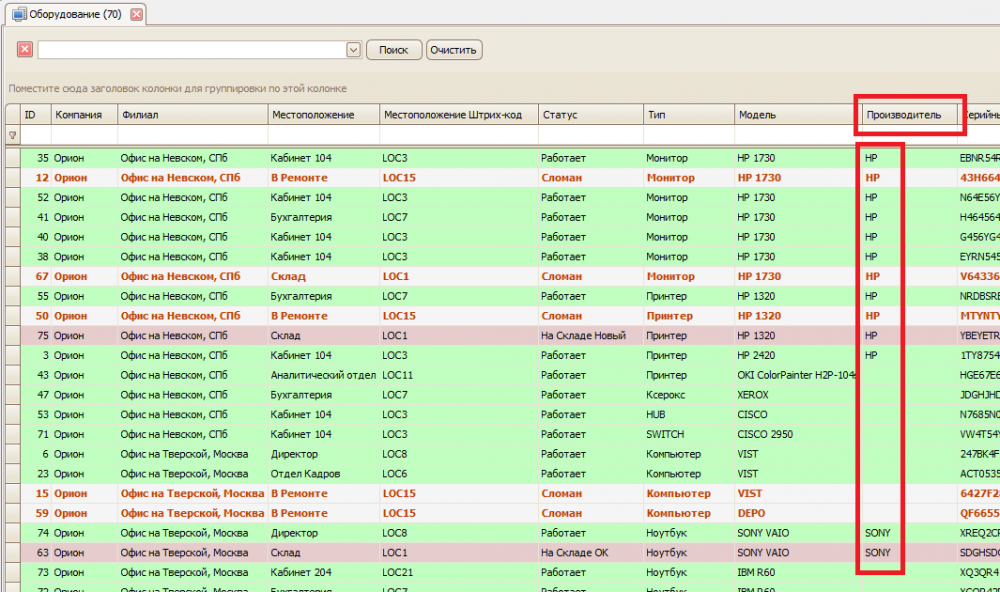Viewport: 1000px width, 592px height.
Task: Open the search combo box dropdown arrow
Action: pos(353,50)
